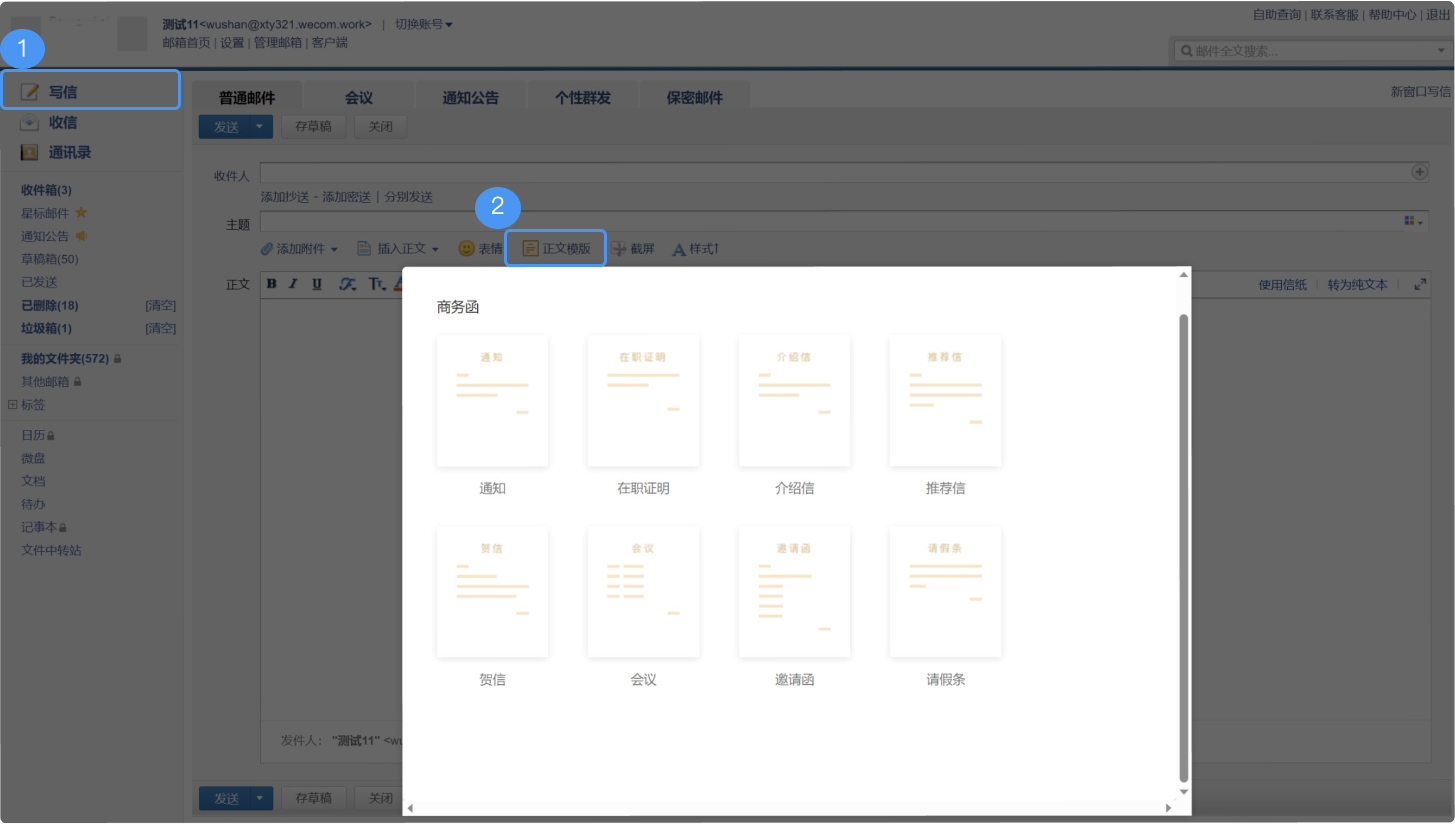Select the 邀请函 template thumbnail
This screenshot has width=1455, height=824.
click(x=794, y=591)
